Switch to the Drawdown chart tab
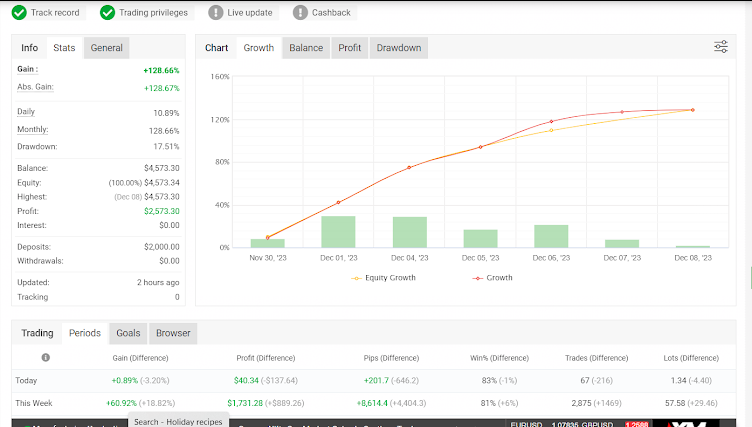The image size is (752, 427). tap(399, 48)
